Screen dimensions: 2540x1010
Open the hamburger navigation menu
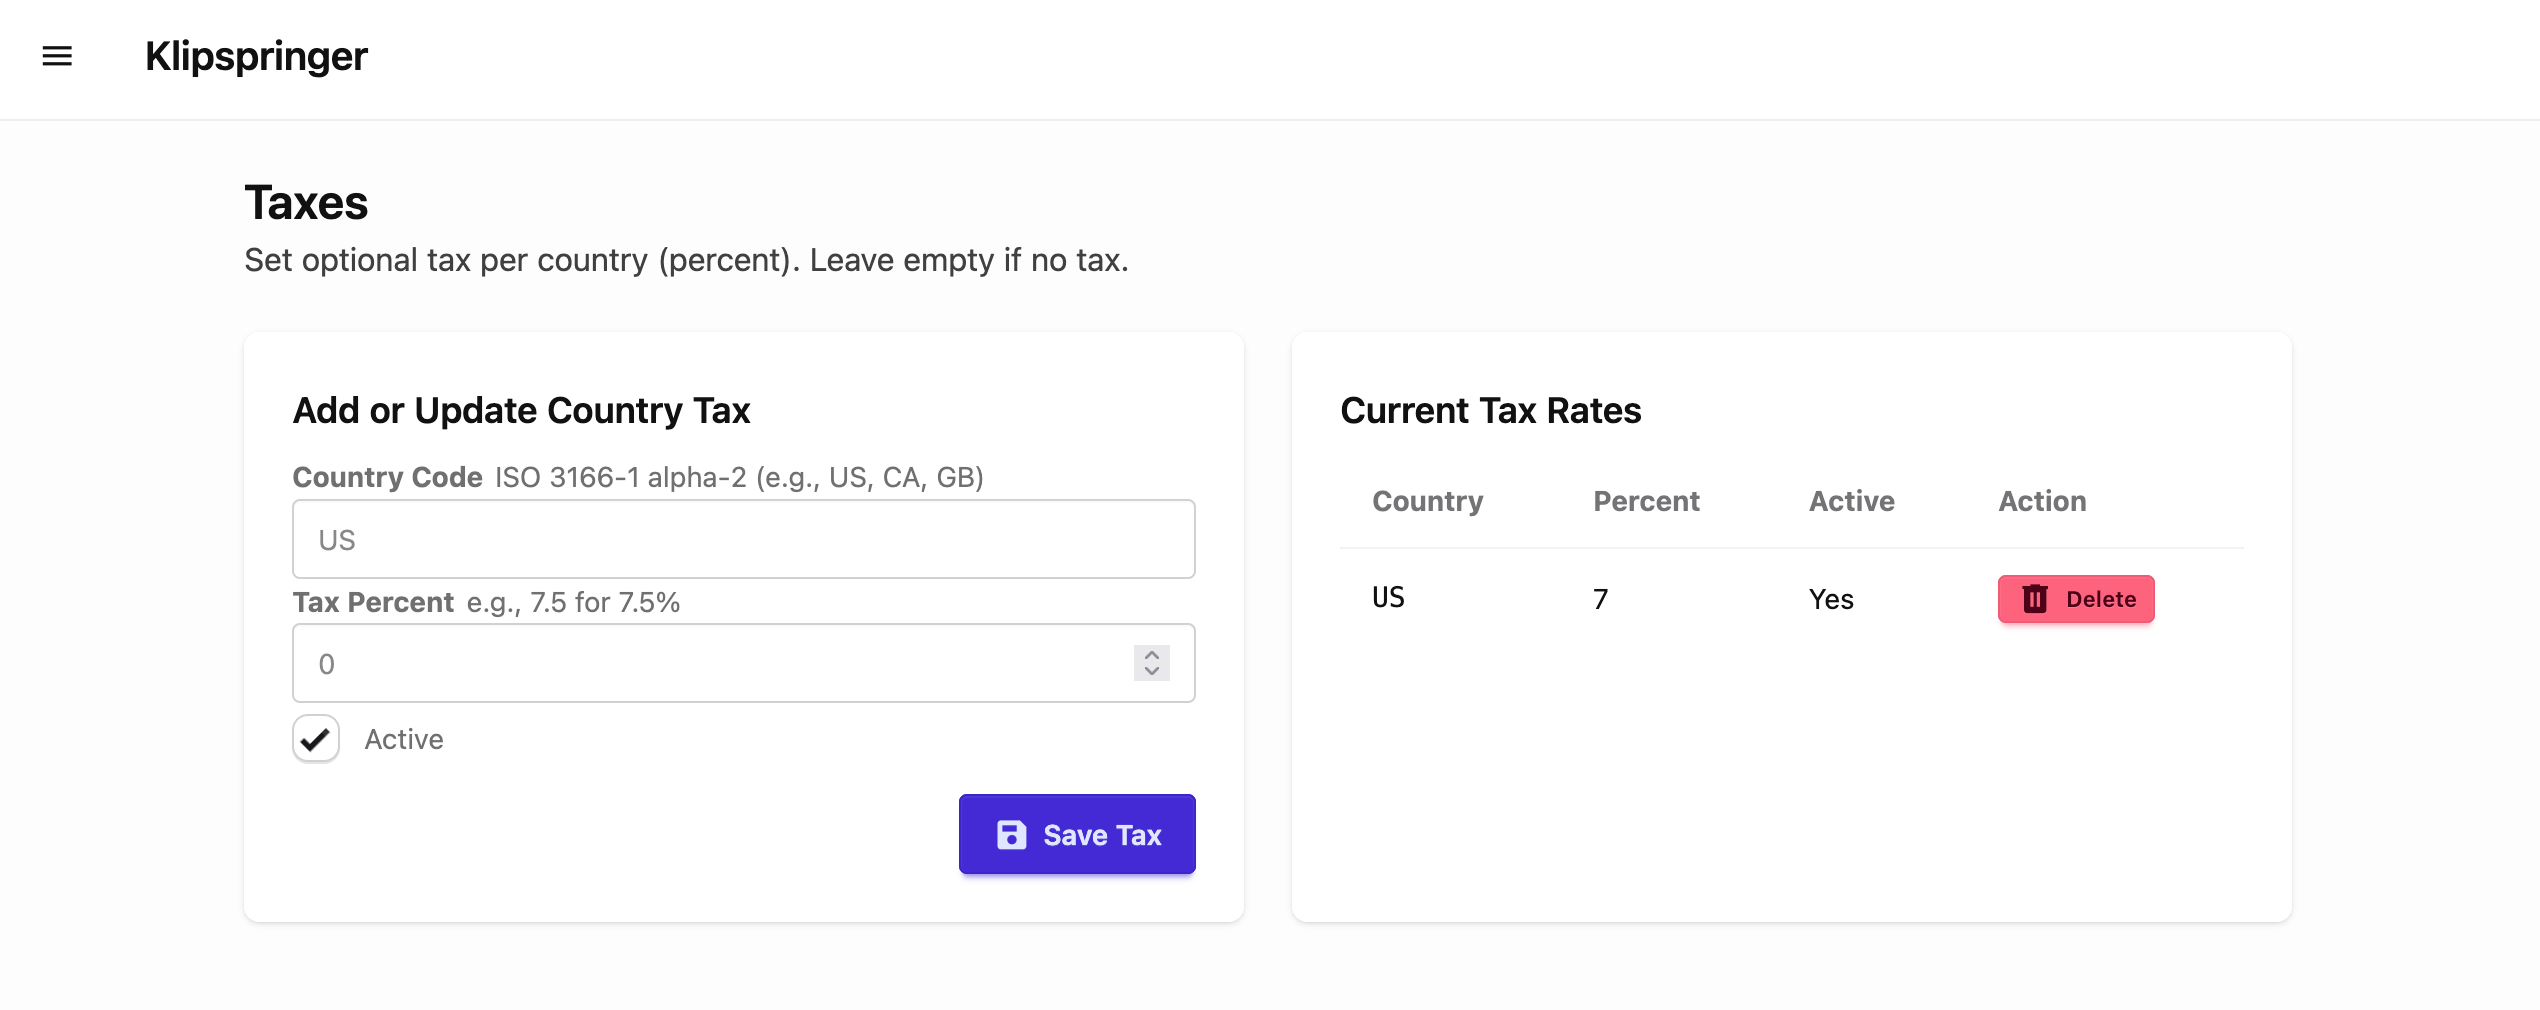[57, 57]
